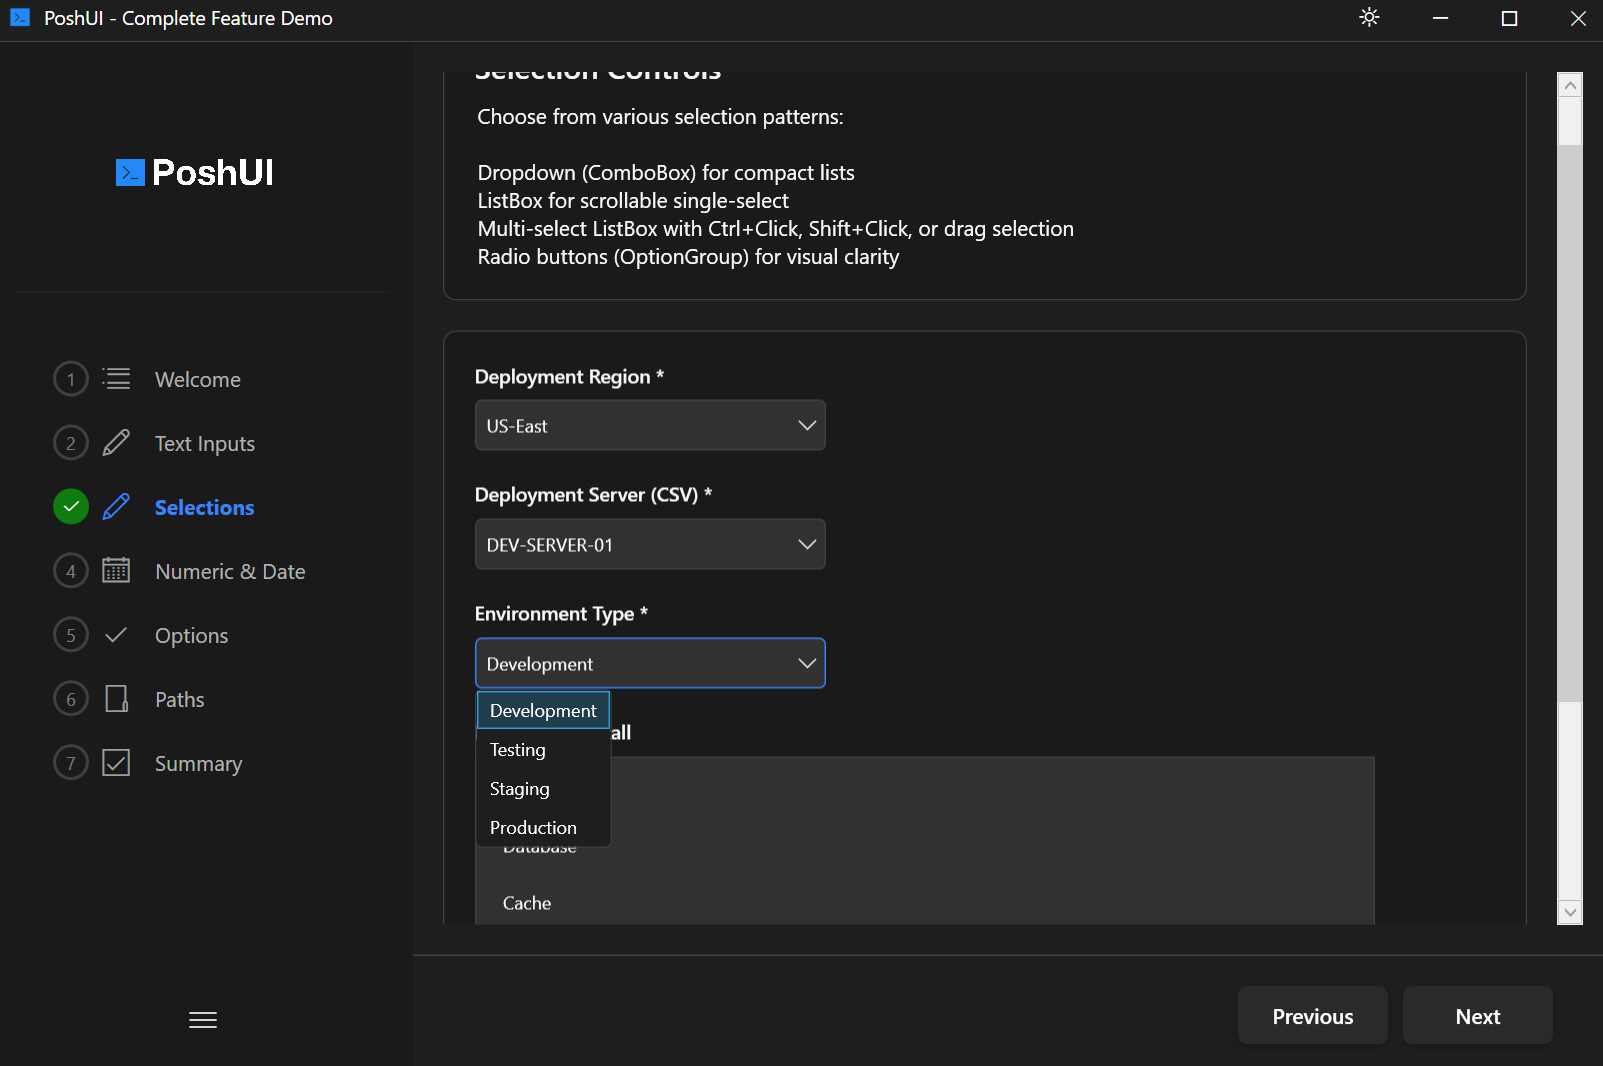Collapse the Environment Type dropdown field
The height and width of the screenshot is (1066, 1603).
(x=650, y=663)
